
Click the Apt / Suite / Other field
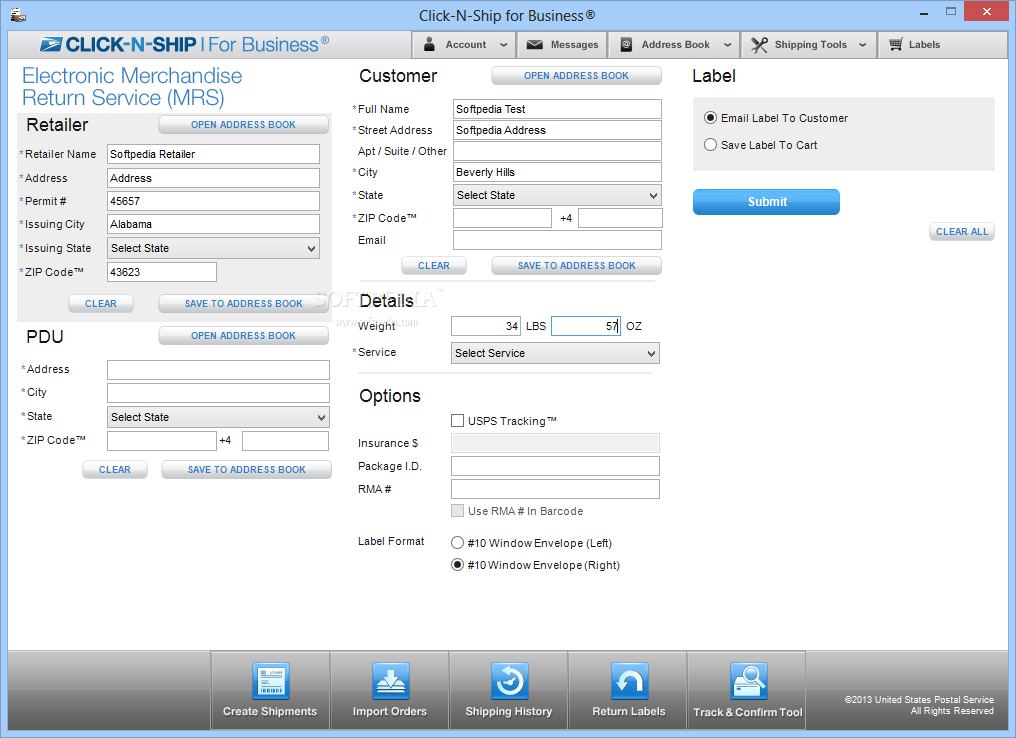pyautogui.click(x=557, y=151)
